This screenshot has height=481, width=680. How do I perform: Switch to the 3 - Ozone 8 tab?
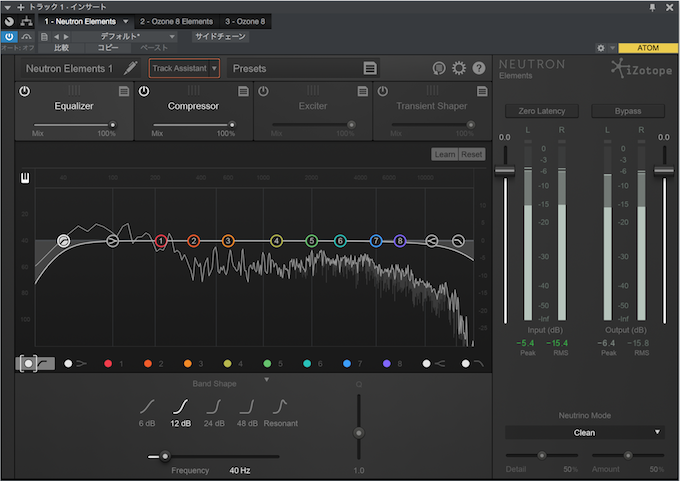tap(245, 21)
